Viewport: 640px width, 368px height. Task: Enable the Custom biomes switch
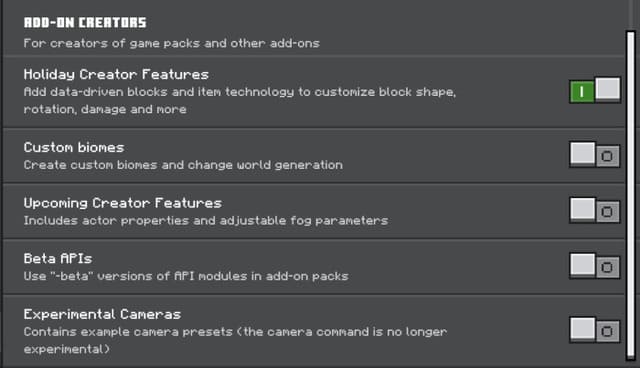(x=595, y=155)
